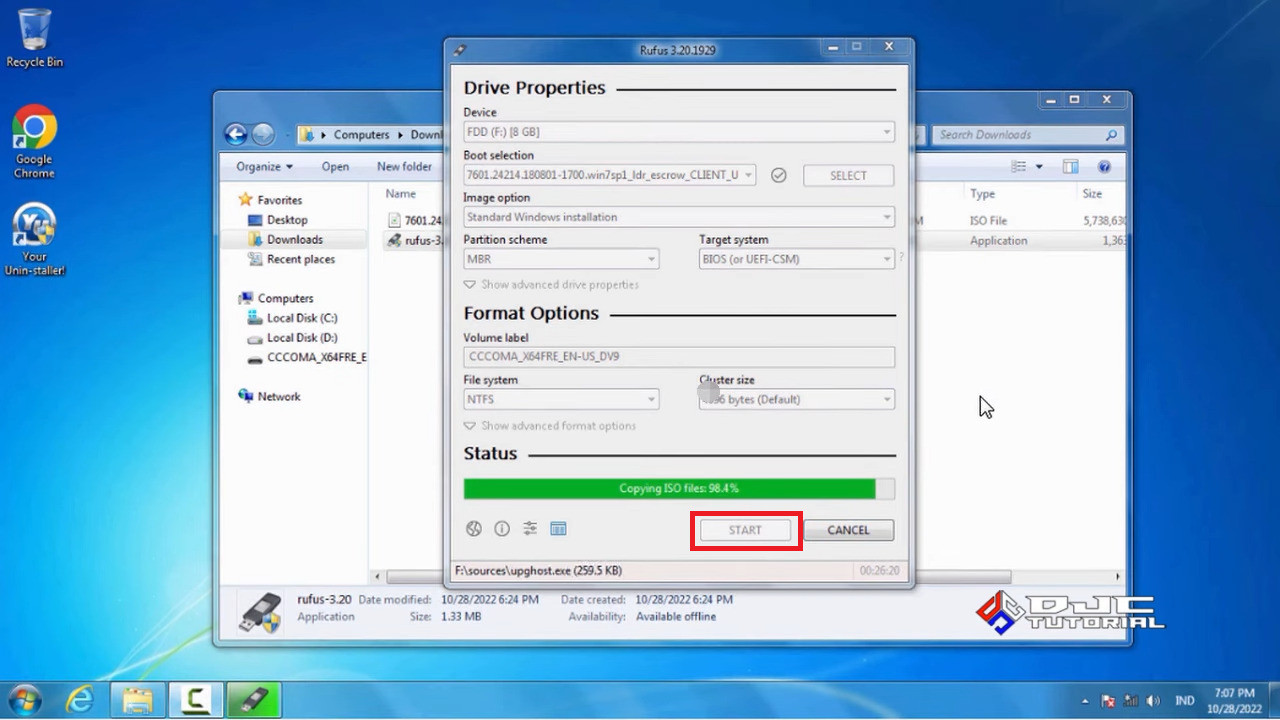Show hidden tray icons arrow
This screenshot has width=1280, height=720.
(1085, 701)
